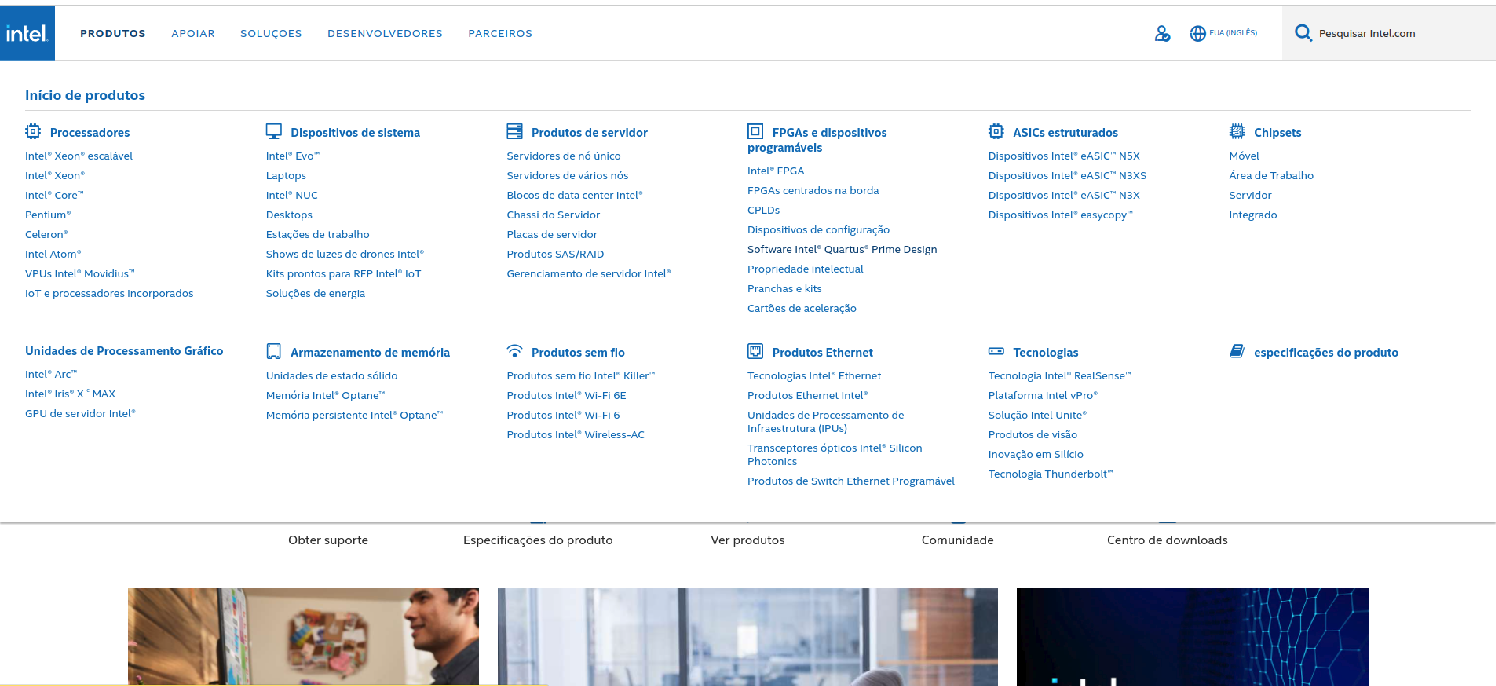Open VPUs Intel Movidius link

click(80, 273)
